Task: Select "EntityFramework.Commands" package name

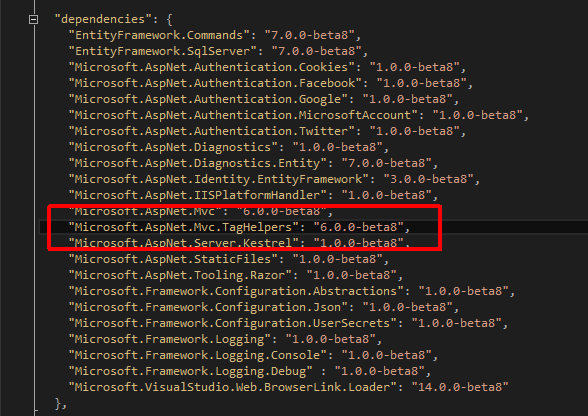Action: (x=159, y=35)
